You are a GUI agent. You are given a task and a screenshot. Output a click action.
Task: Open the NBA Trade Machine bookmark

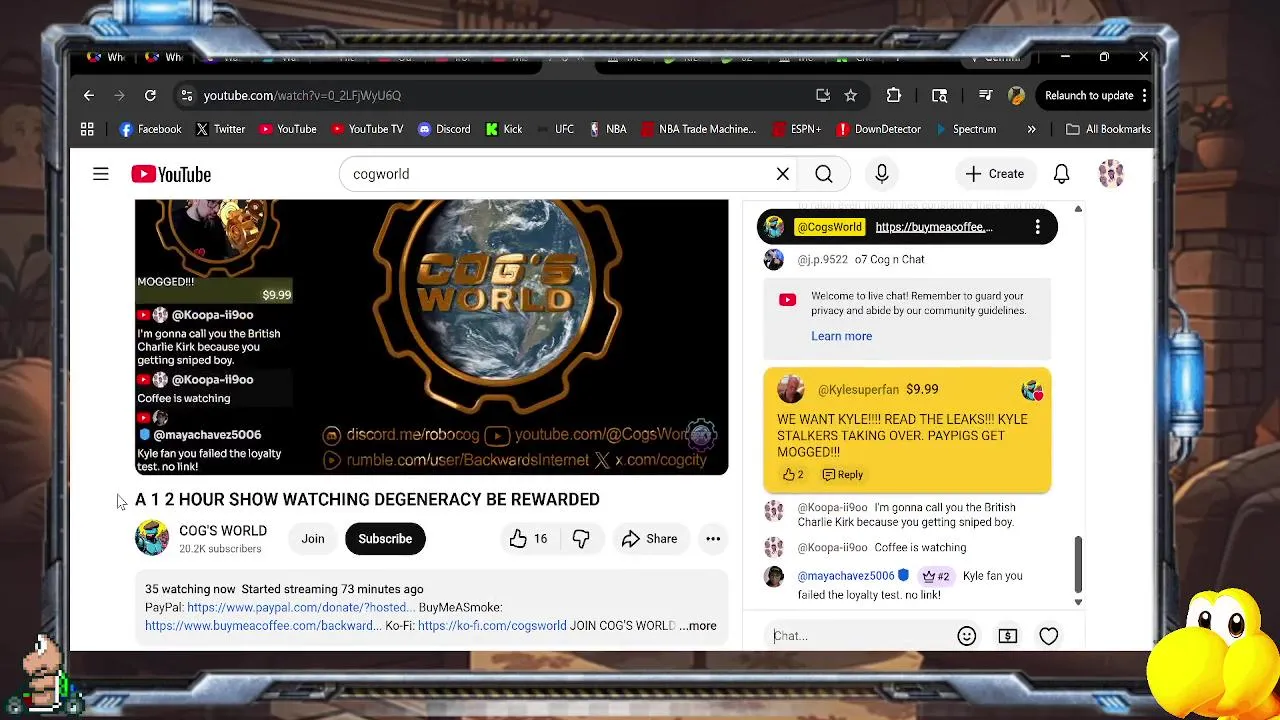[698, 129]
